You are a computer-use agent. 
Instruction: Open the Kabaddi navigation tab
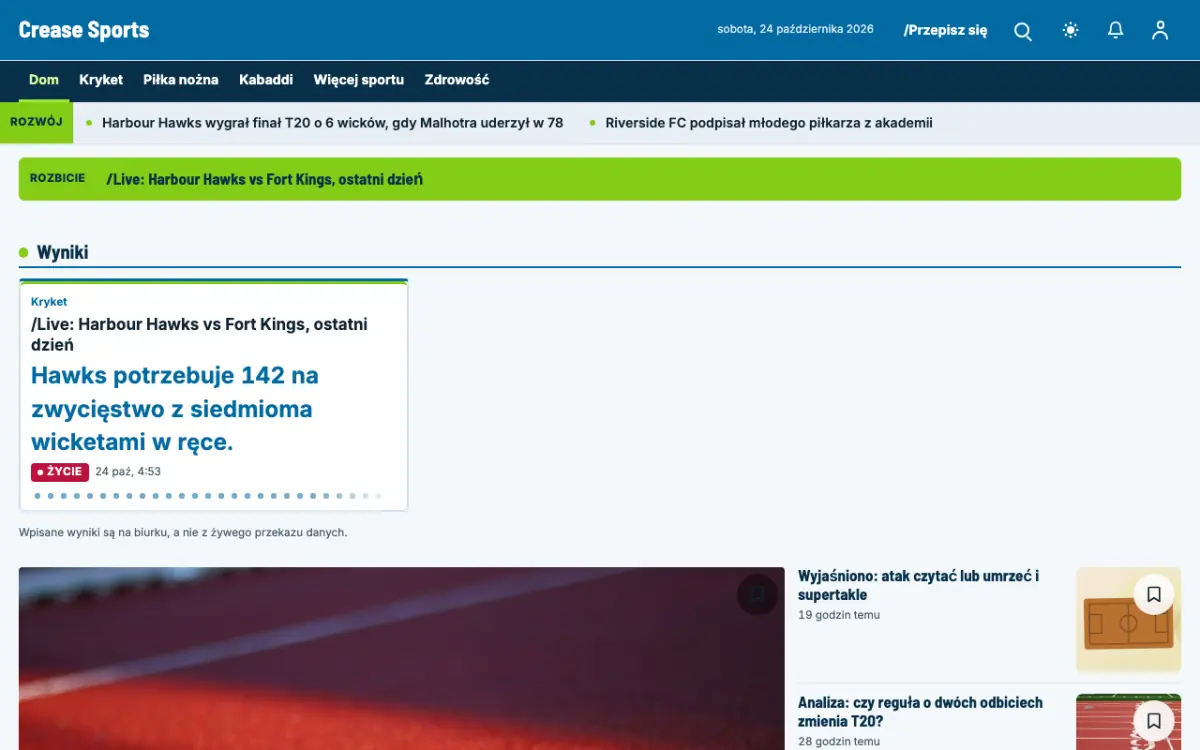(x=266, y=80)
